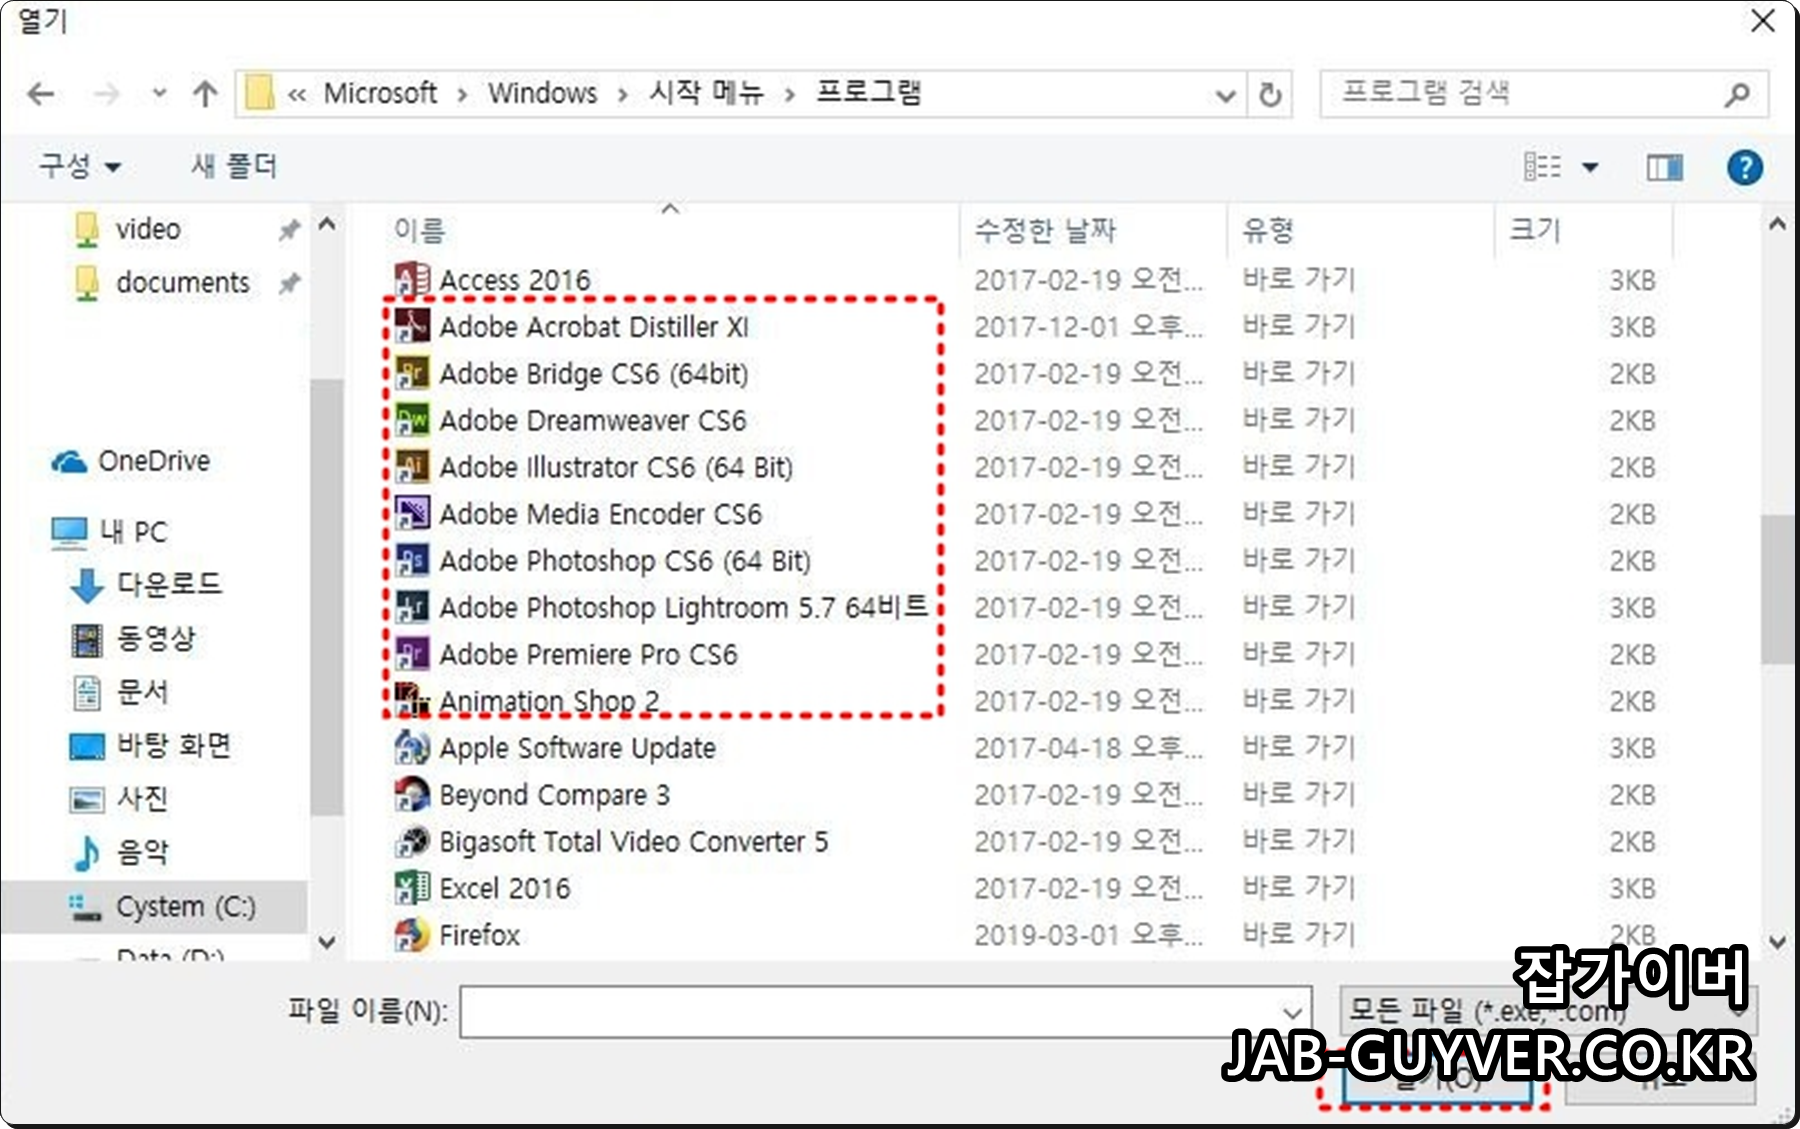Select Adobe Dreamweaver CS6 icon
This screenshot has width=1800, height=1129.
[x=412, y=420]
